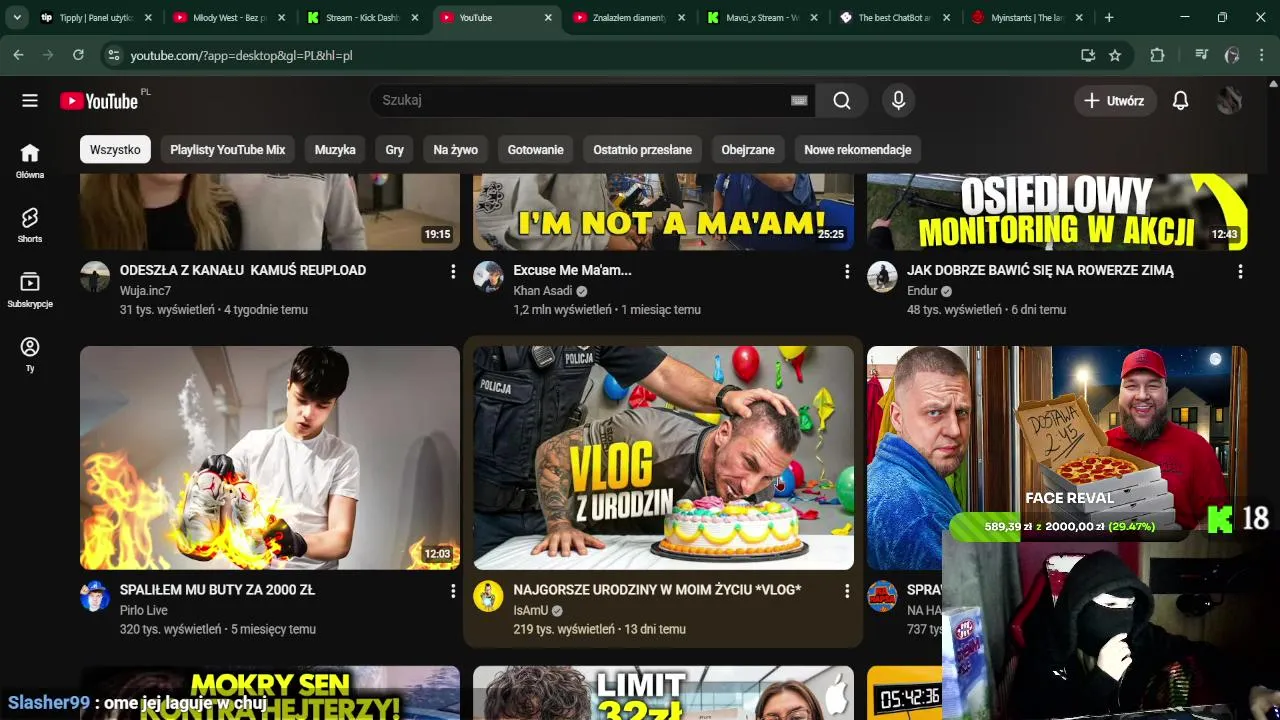Open Khan Asadi channel name link
This screenshot has height=720, width=1280.
[543, 291]
